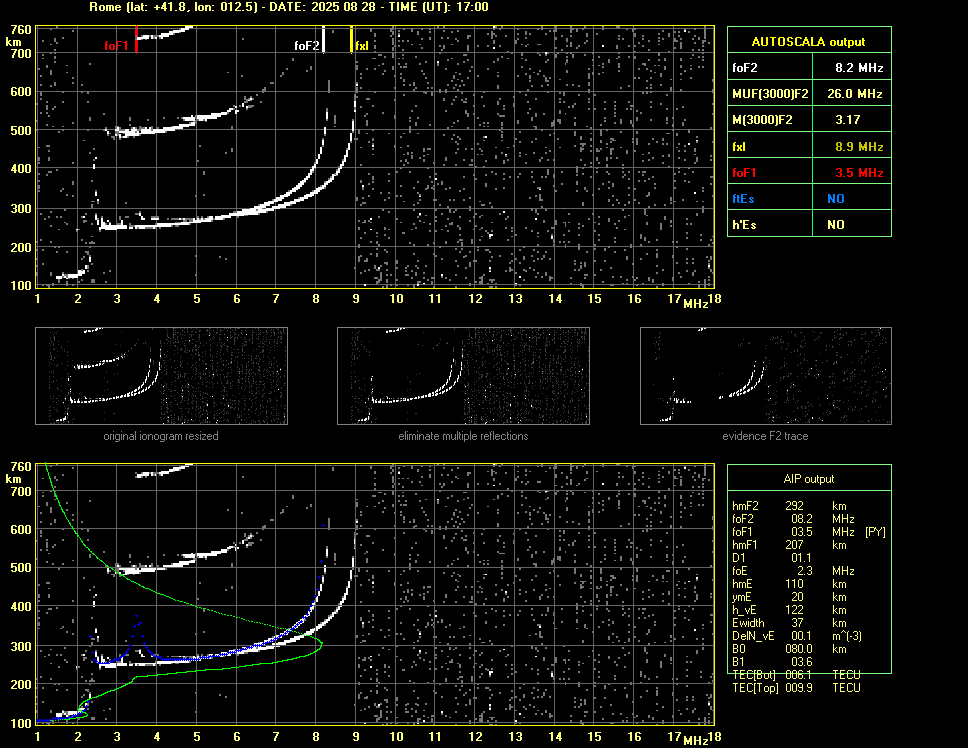This screenshot has height=748, width=968.
Task: Click the [PY] tag in AIP output
Action: click(875, 532)
